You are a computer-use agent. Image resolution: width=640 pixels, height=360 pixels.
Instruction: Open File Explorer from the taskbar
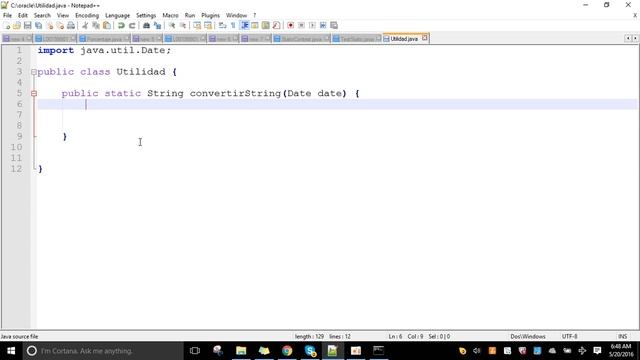tap(241, 351)
